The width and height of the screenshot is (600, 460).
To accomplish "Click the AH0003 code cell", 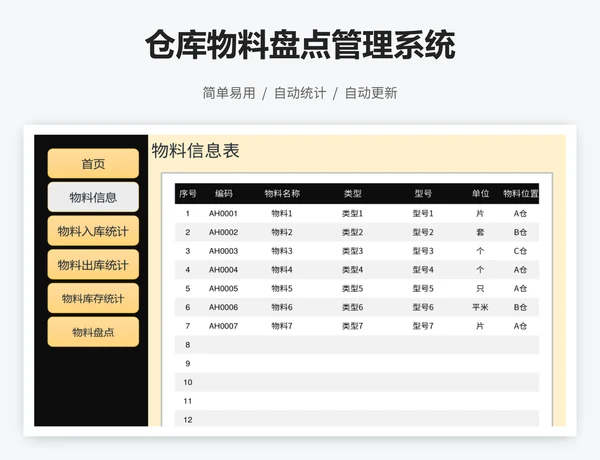I will 223,251.
